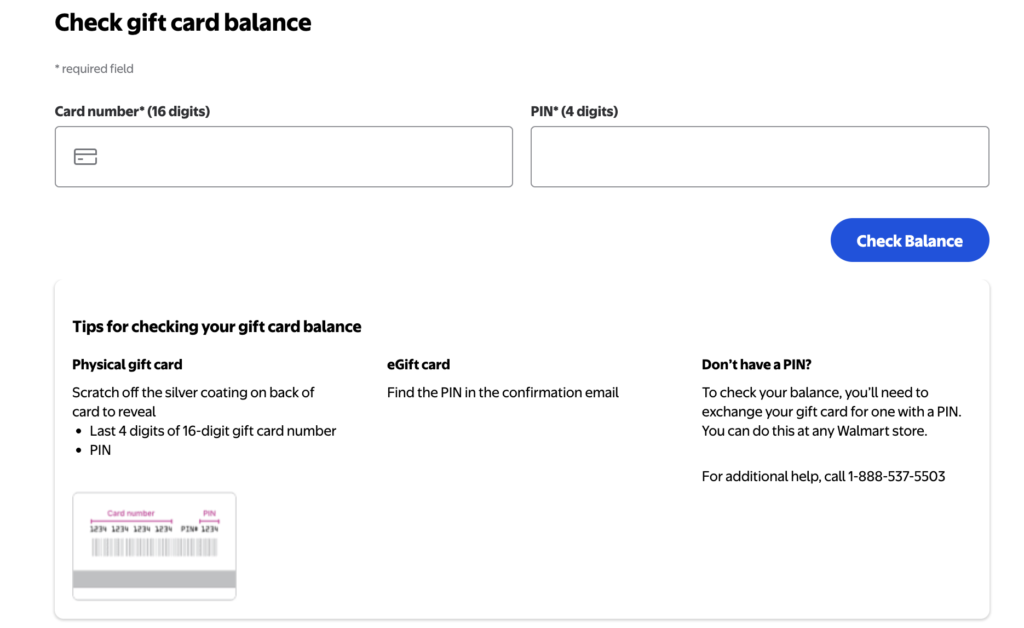1024x628 pixels.
Task: Click the 'PIN* (4 digits)' label
Action: click(x=574, y=112)
